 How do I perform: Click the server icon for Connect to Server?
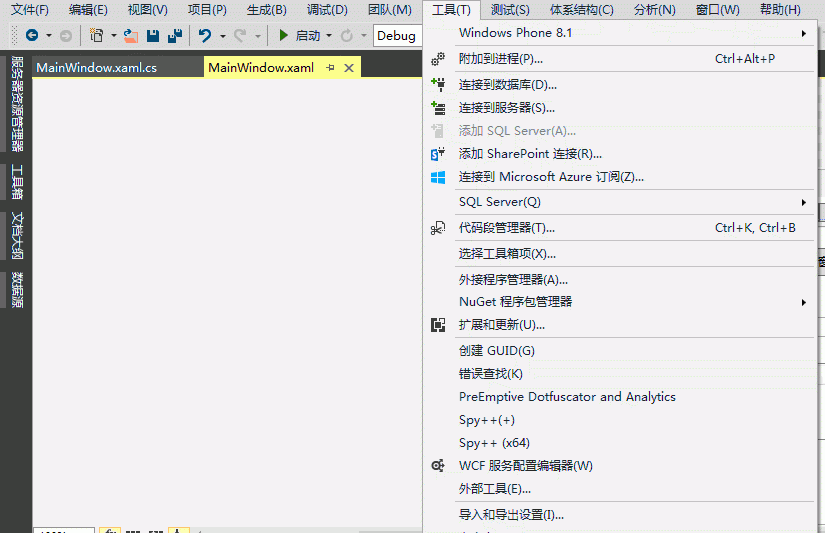click(438, 108)
